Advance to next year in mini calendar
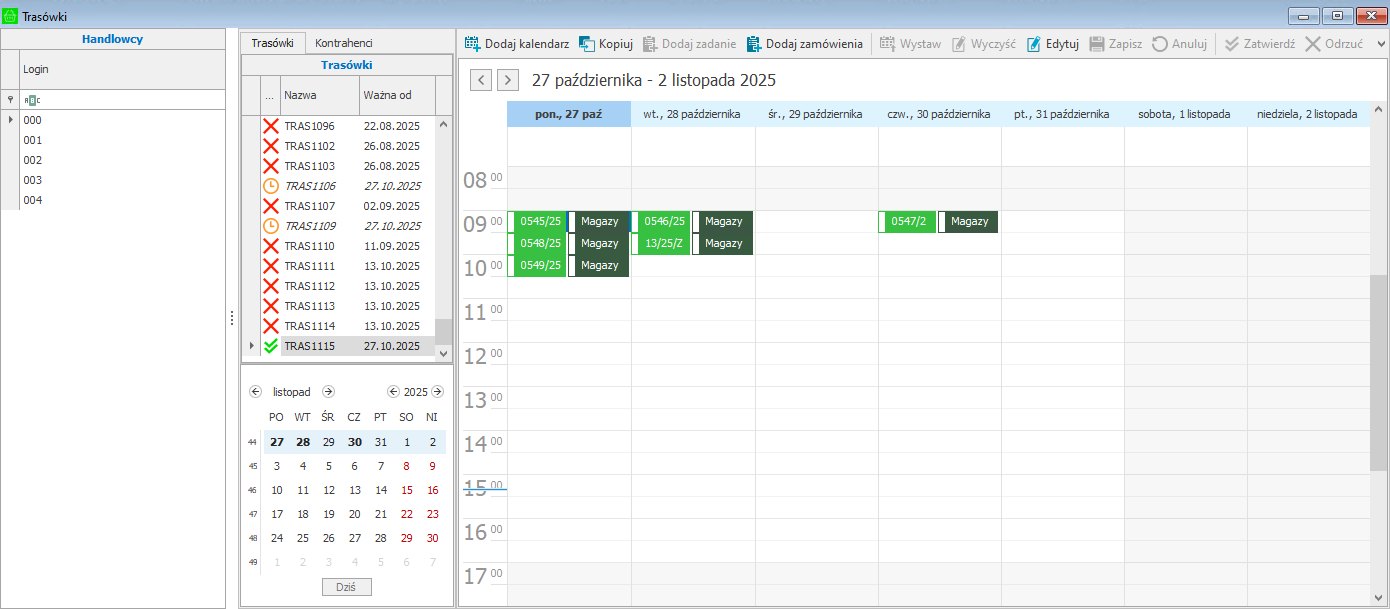1390x609 pixels. coord(437,392)
